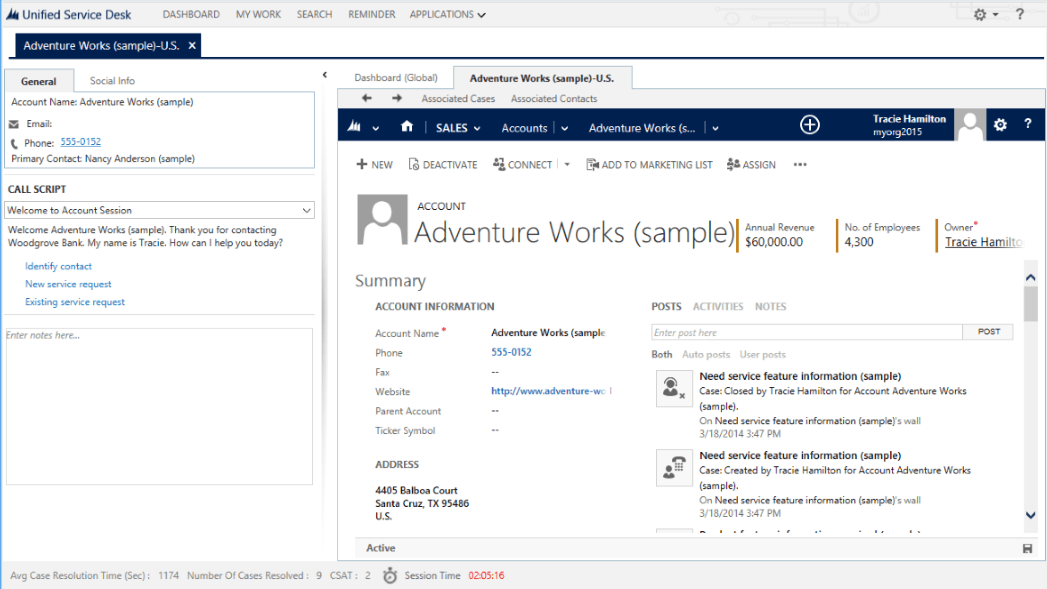This screenshot has height=589, width=1047.
Task: Click the Post button
Action: click(988, 332)
